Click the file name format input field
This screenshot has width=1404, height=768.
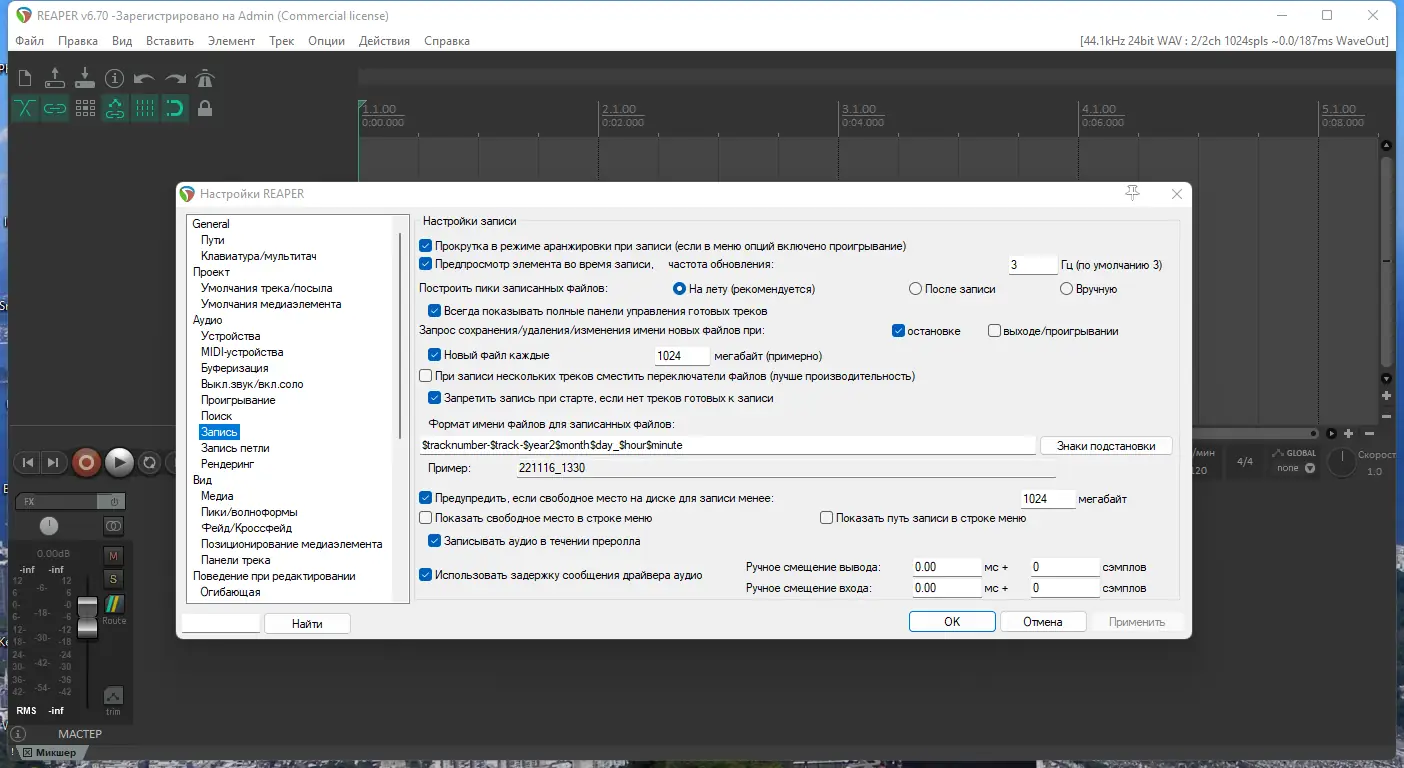coord(727,445)
